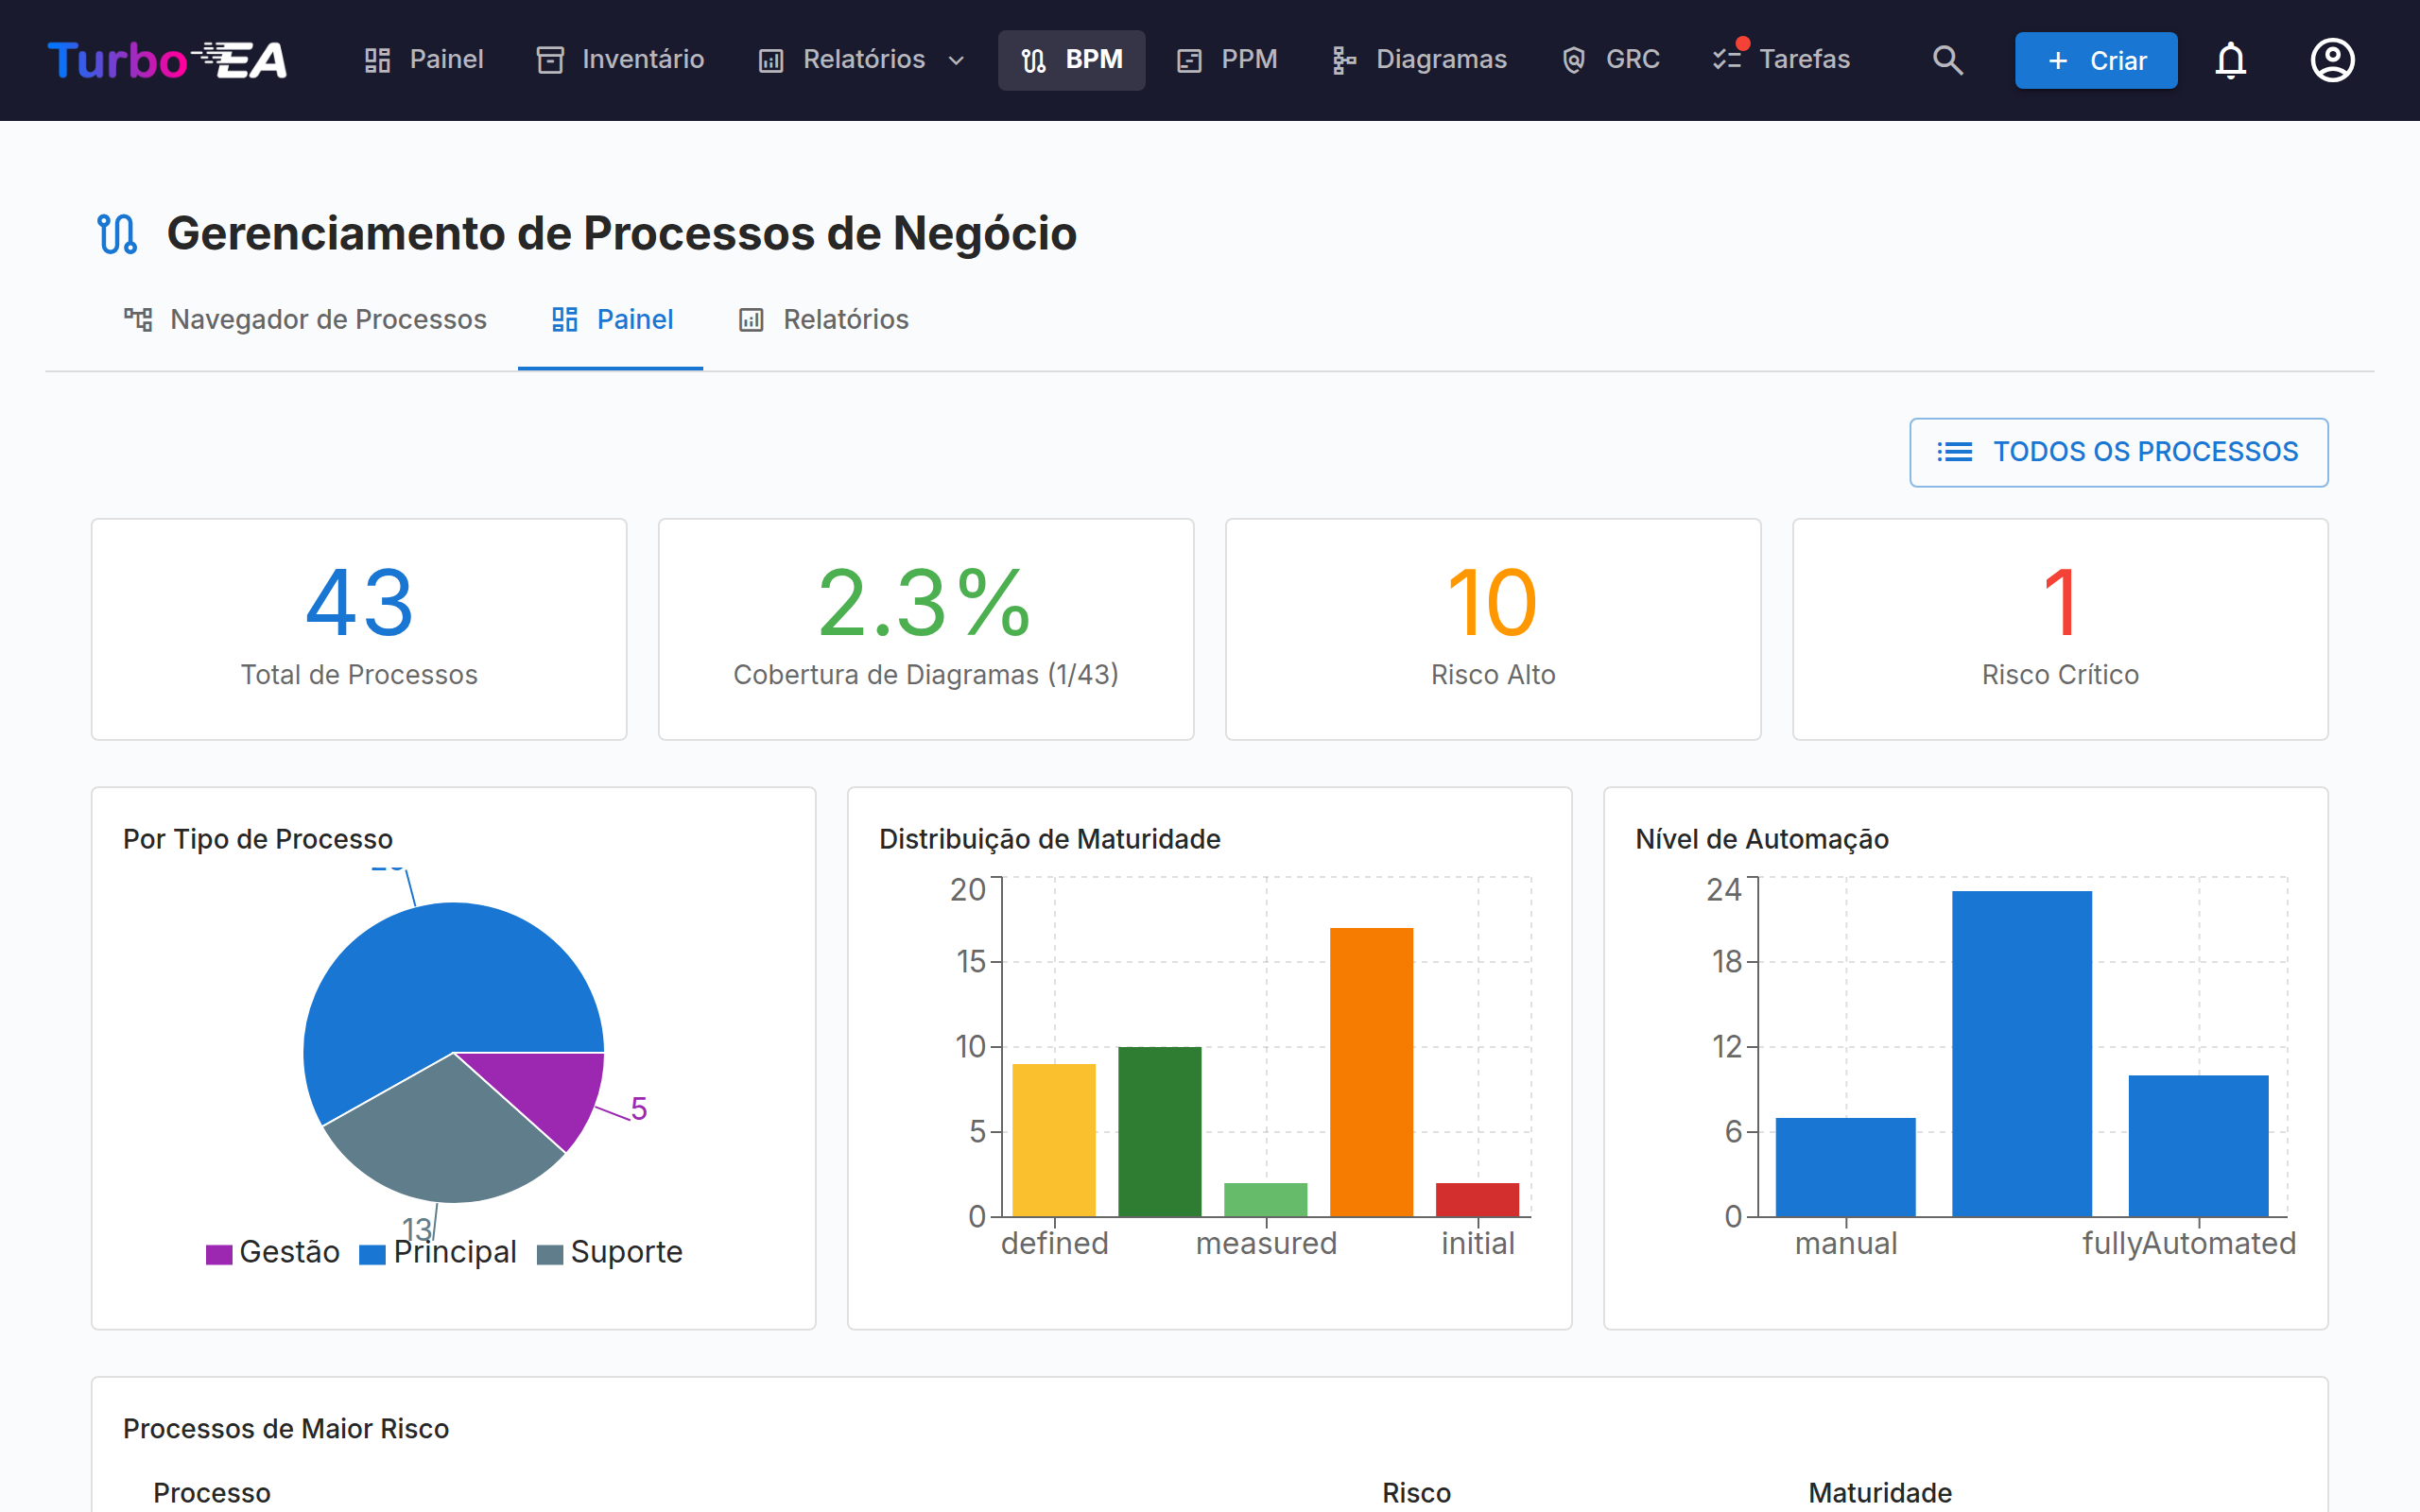Screen dimensions: 2420x1512
Task: Click the fullyAutomated bar
Action: (x=2199, y=1146)
